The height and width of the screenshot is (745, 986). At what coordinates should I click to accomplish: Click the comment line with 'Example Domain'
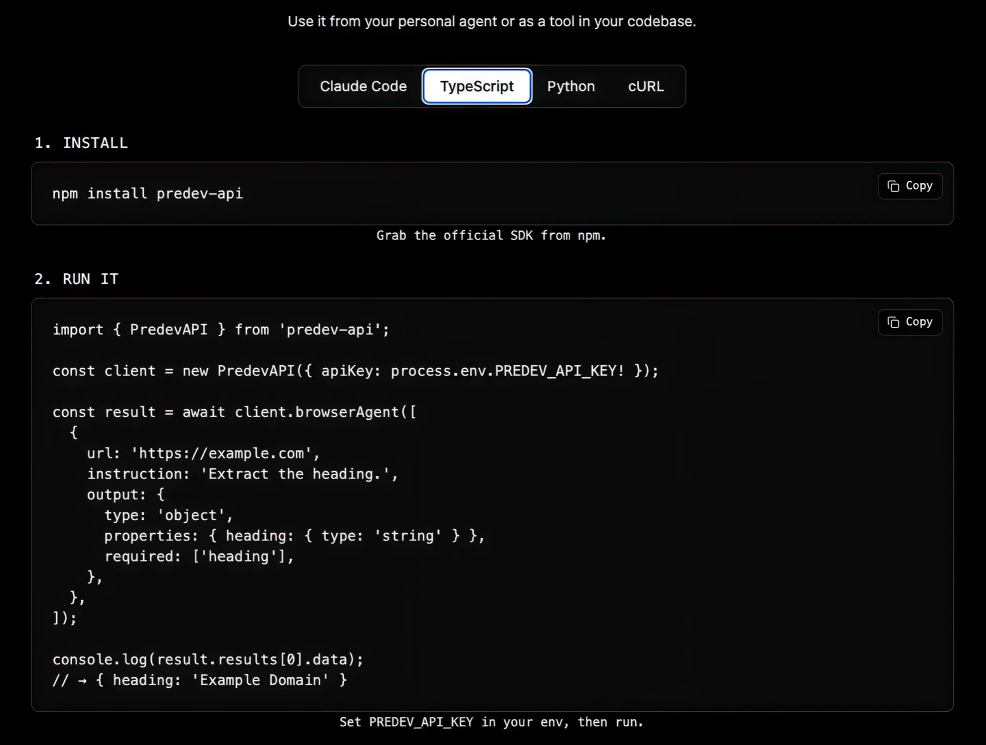(199, 680)
